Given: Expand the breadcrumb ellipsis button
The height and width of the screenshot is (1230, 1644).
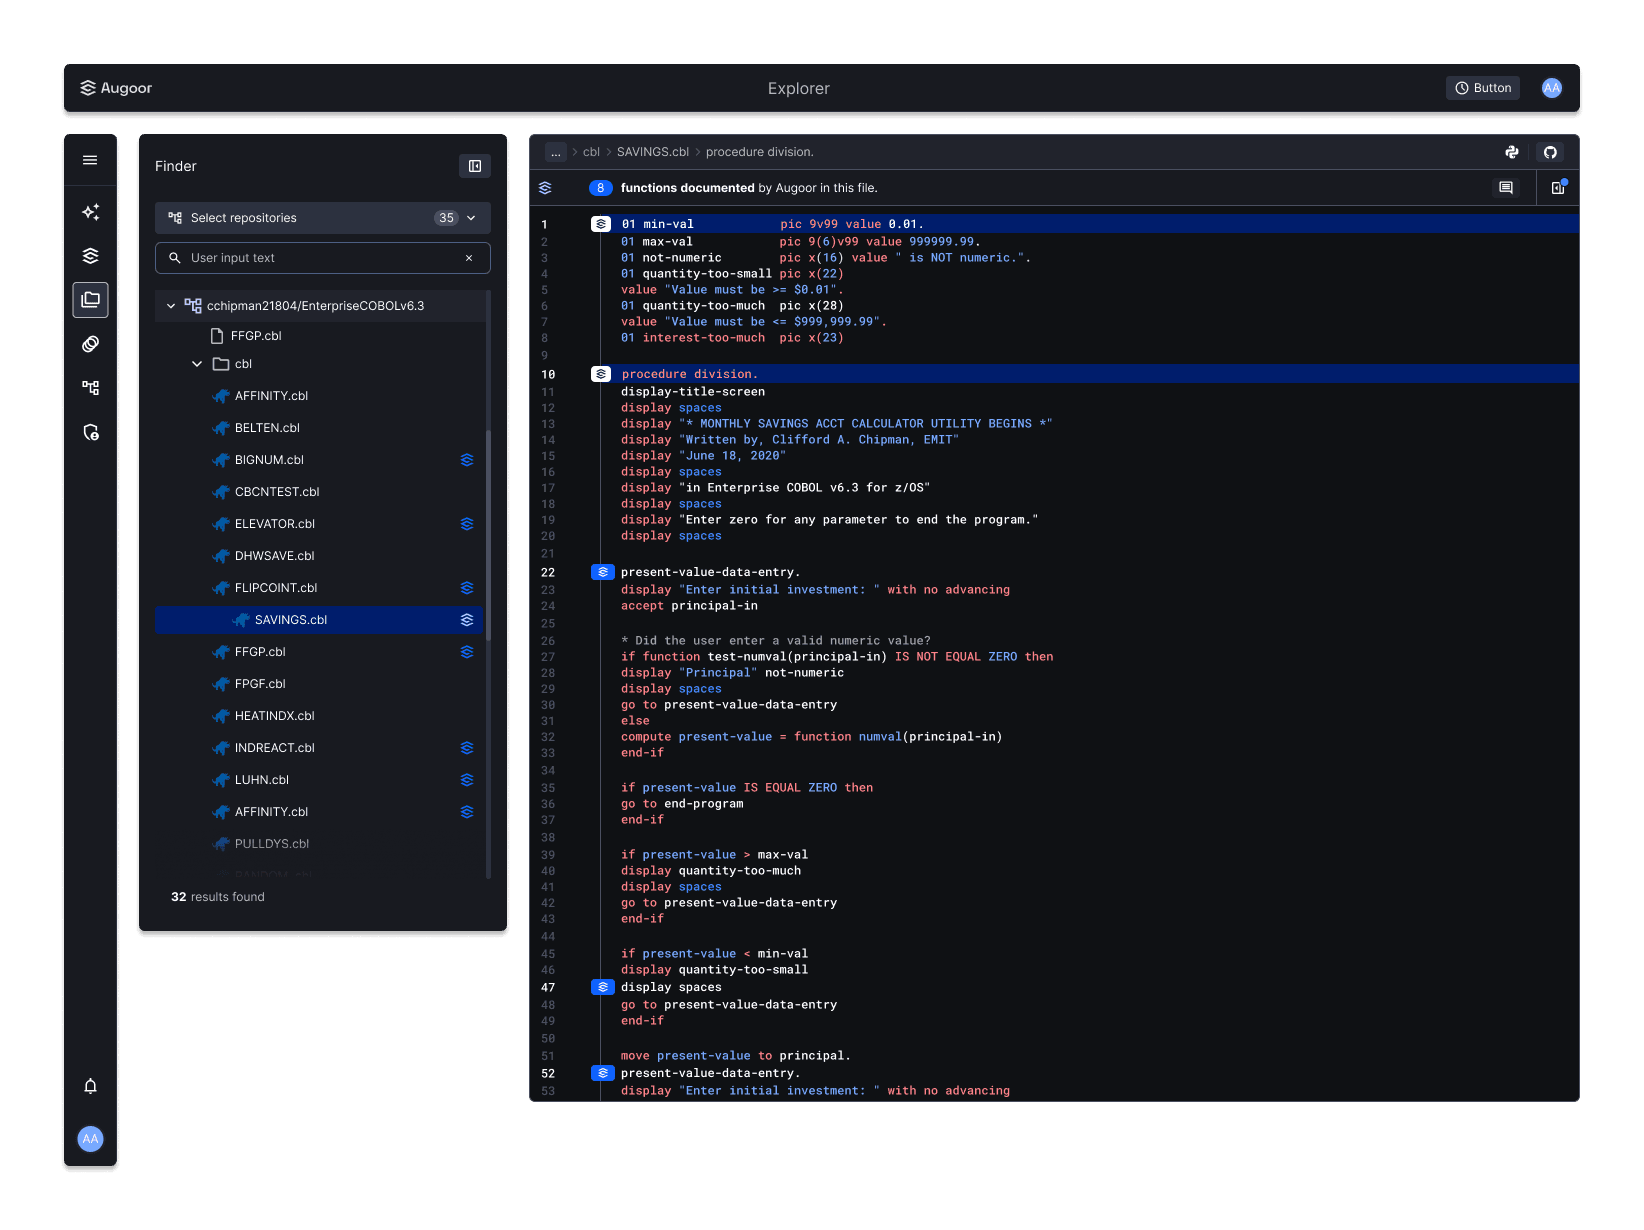Looking at the screenshot, I should (x=556, y=152).
